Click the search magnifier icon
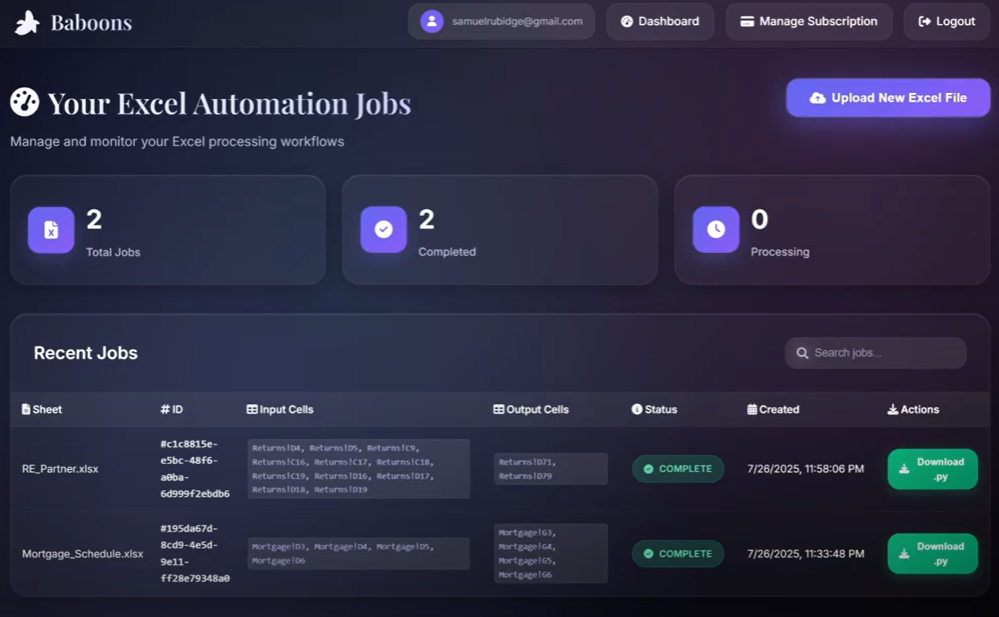This screenshot has width=999, height=617. pyautogui.click(x=802, y=352)
